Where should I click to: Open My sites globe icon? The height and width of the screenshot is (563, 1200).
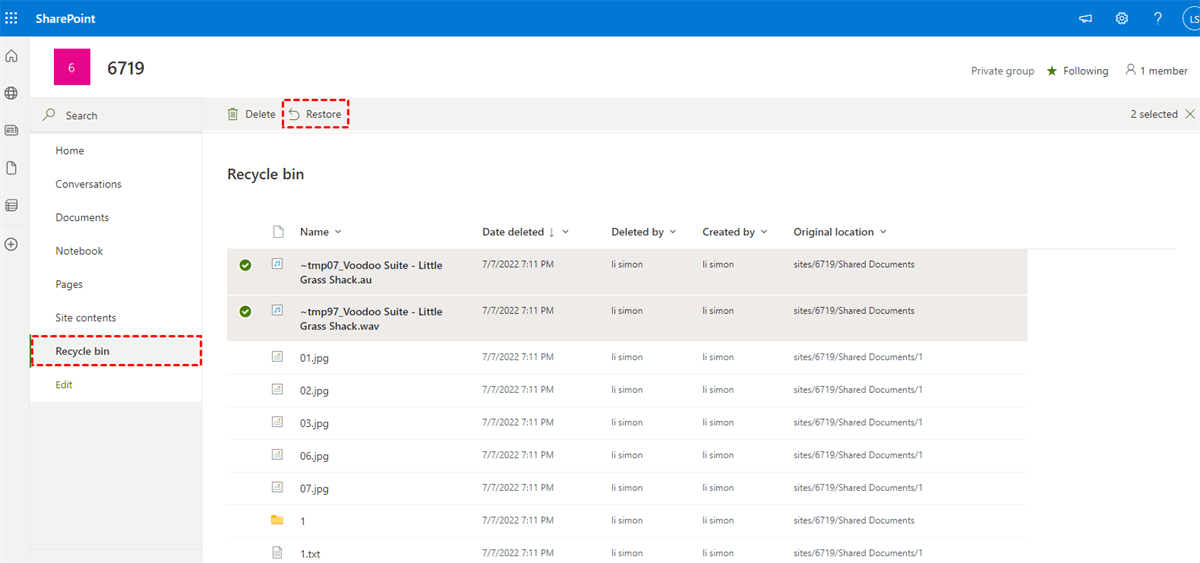[x=12, y=93]
